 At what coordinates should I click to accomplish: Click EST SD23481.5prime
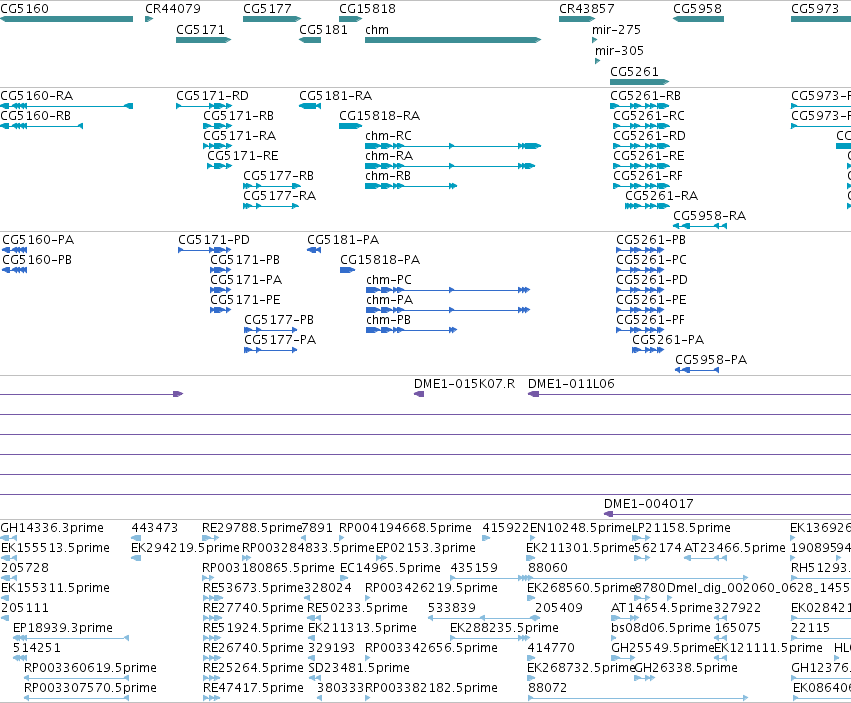click(359, 668)
